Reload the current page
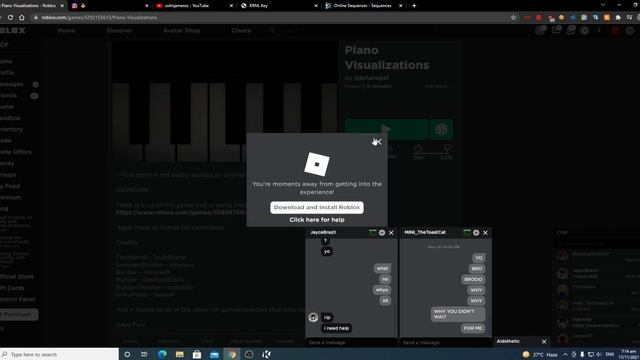The image size is (640, 360). click(x=10, y=18)
